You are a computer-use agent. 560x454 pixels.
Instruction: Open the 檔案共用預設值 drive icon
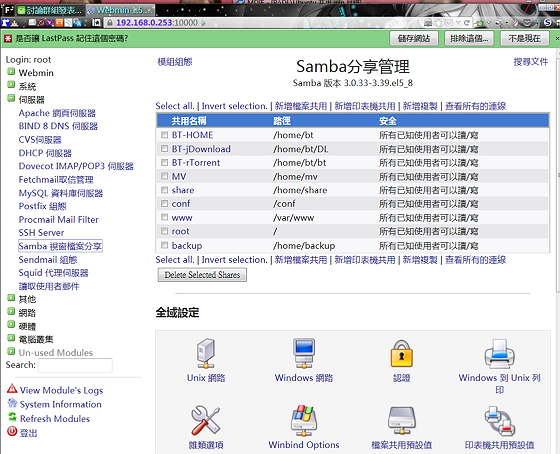(x=402, y=421)
